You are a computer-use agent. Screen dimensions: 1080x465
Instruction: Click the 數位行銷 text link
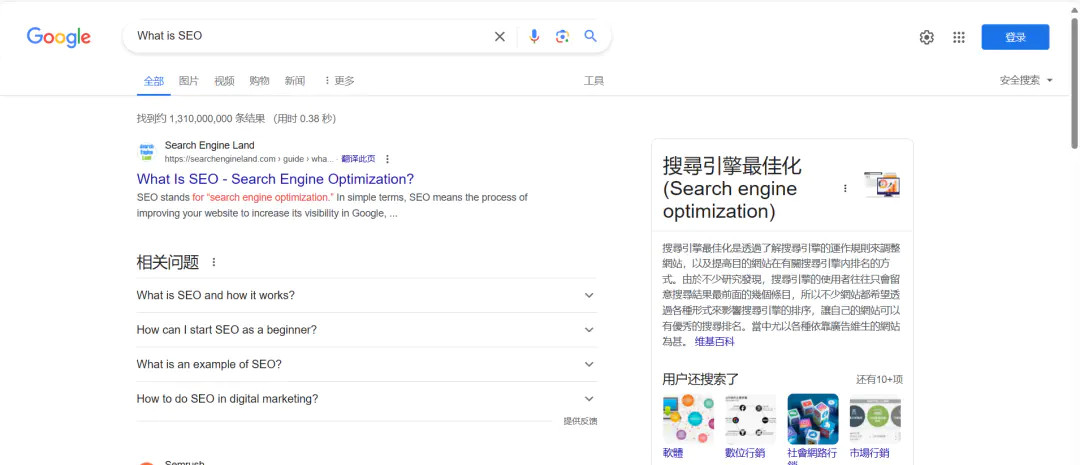[x=745, y=453]
